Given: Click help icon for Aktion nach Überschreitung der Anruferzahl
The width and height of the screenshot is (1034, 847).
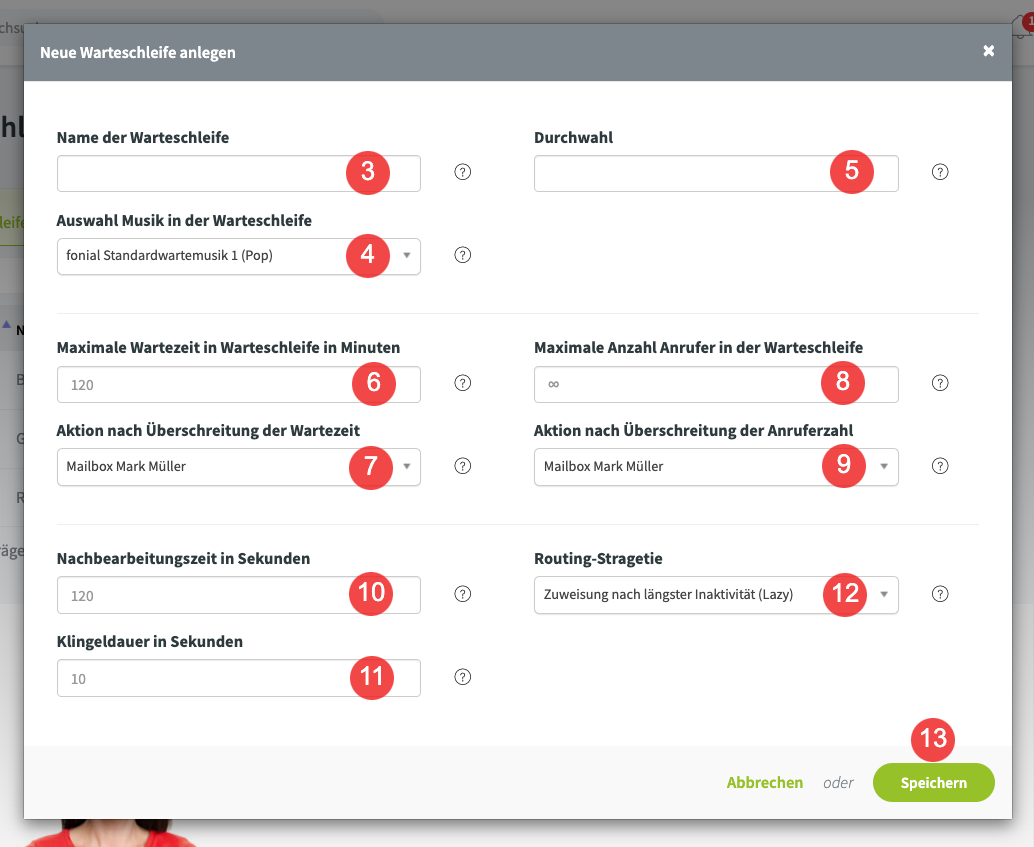Looking at the screenshot, I should click(940, 466).
